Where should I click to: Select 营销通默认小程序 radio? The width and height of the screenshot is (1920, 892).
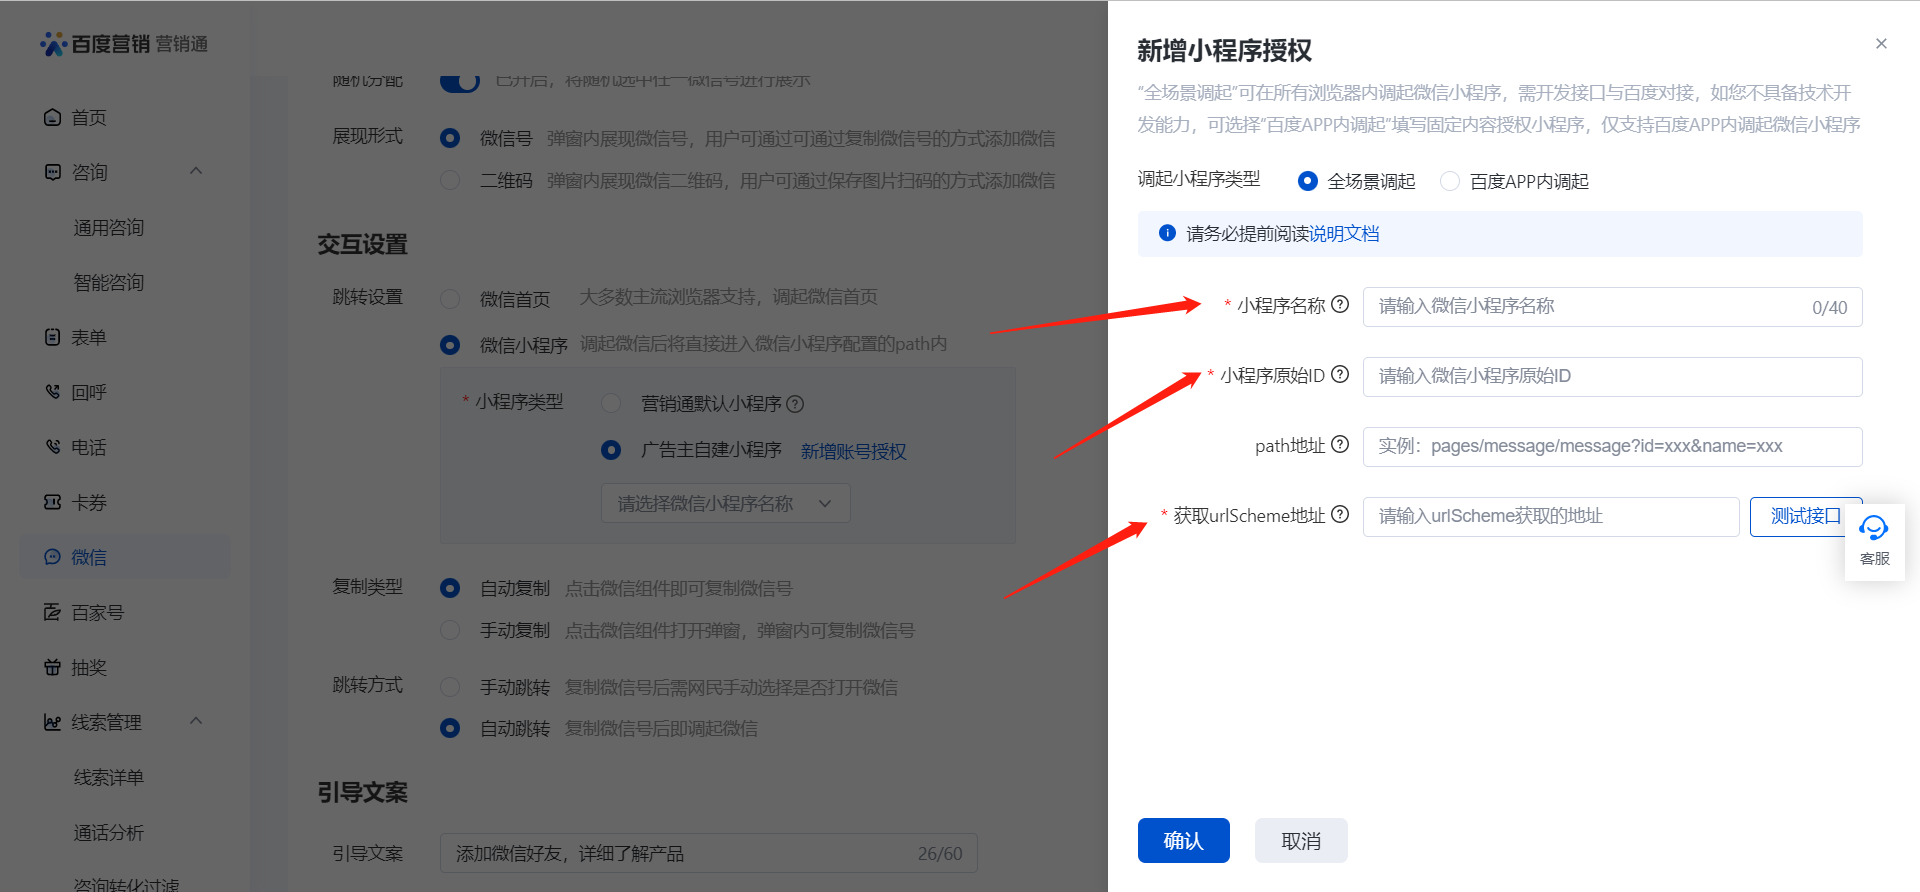click(611, 403)
